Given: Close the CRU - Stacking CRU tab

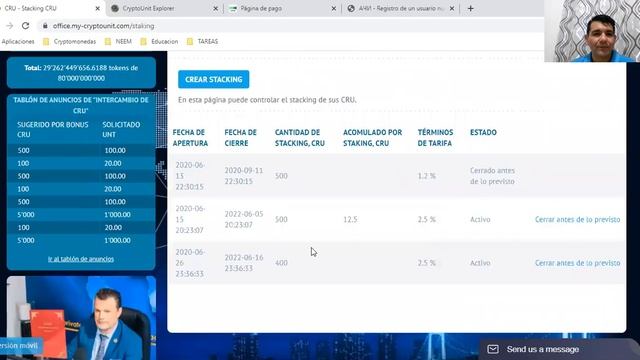Looking at the screenshot, I should click(x=98, y=8).
